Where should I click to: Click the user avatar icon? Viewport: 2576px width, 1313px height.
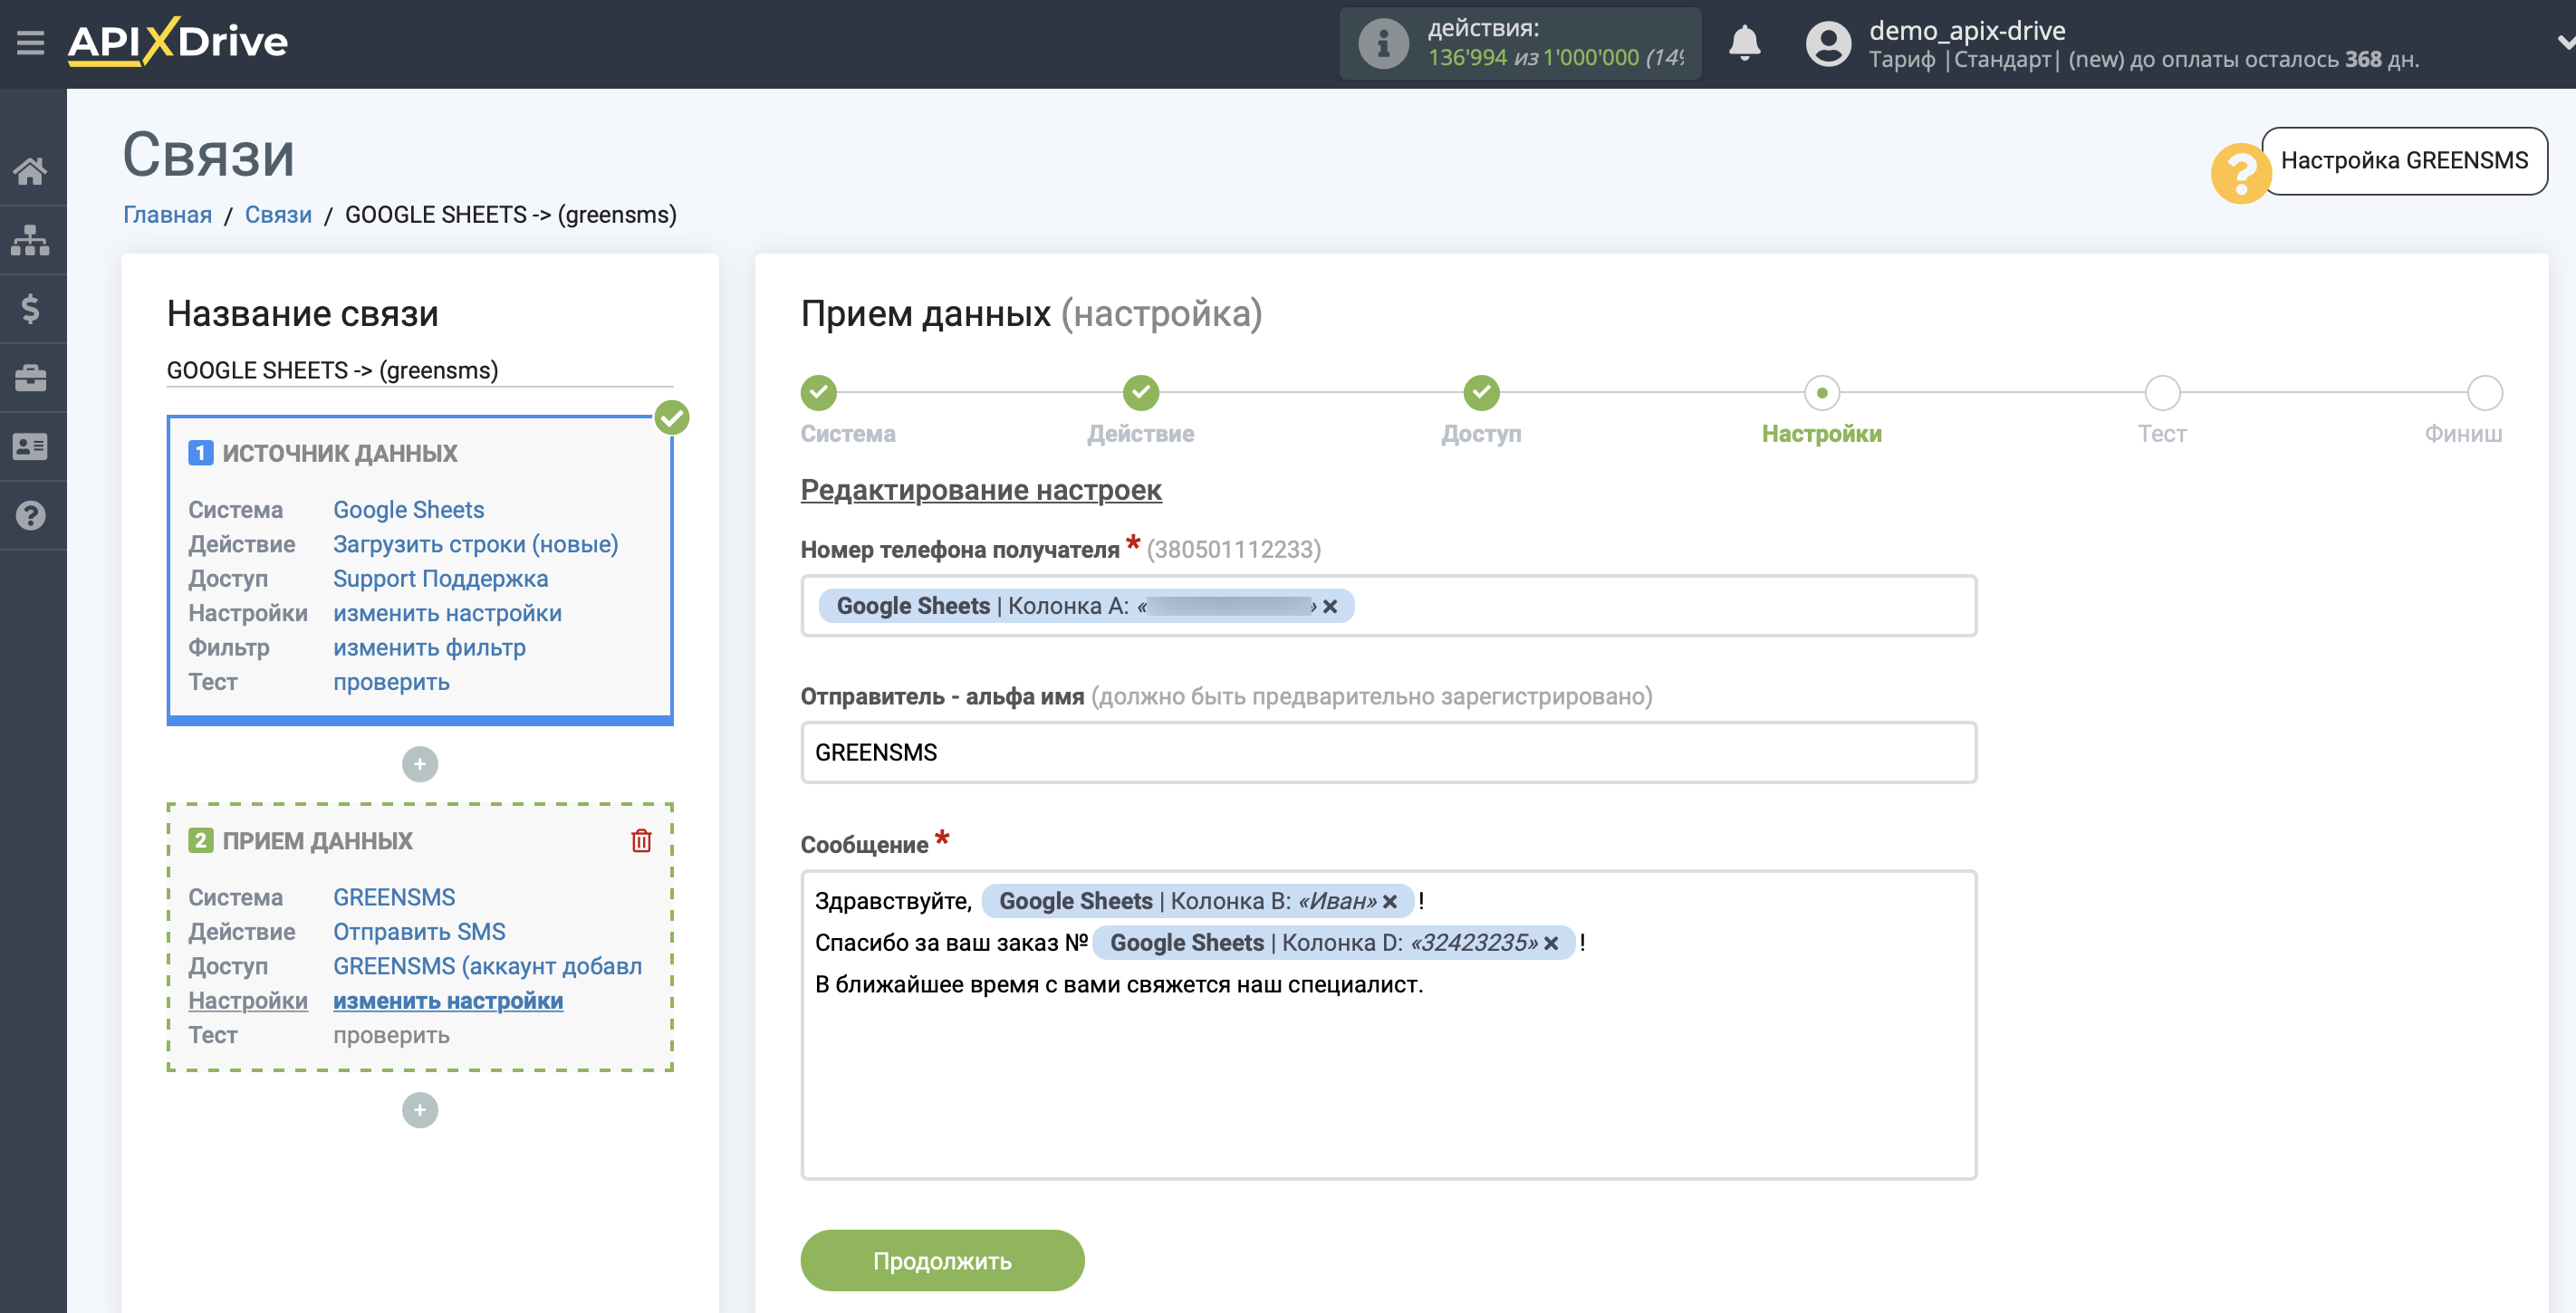pyautogui.click(x=1828, y=44)
